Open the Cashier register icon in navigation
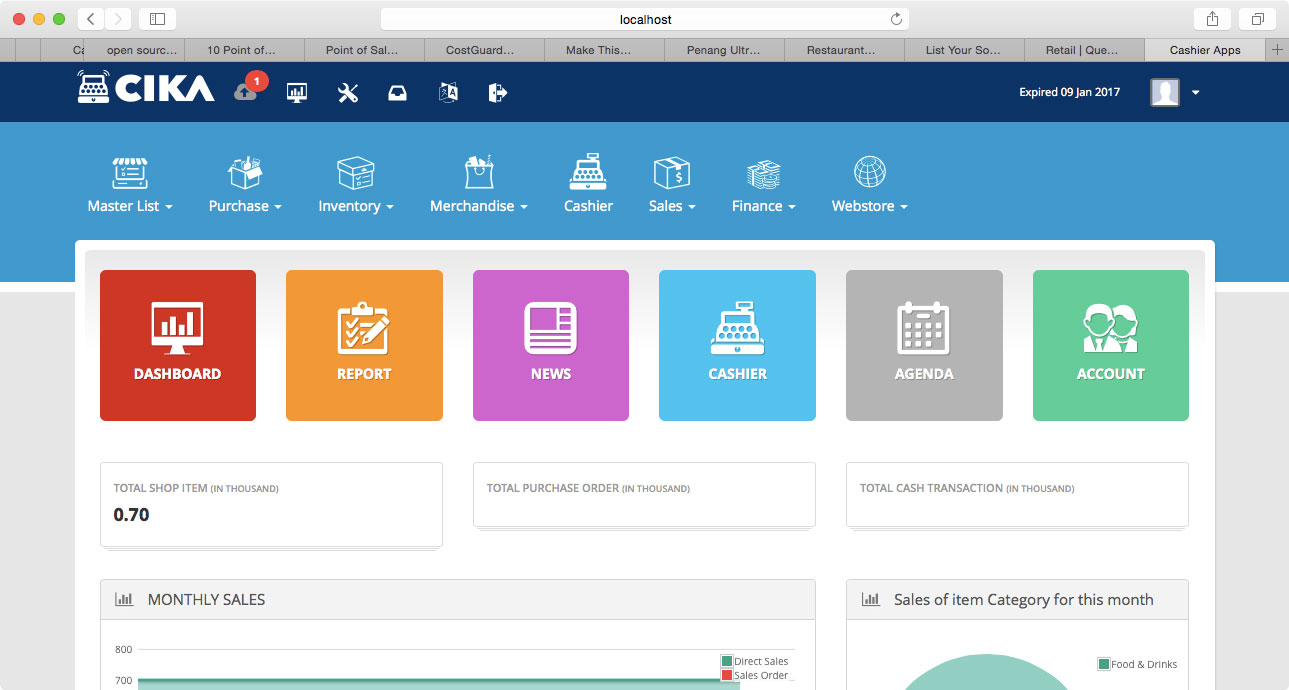The width and height of the screenshot is (1289, 690). 588,185
